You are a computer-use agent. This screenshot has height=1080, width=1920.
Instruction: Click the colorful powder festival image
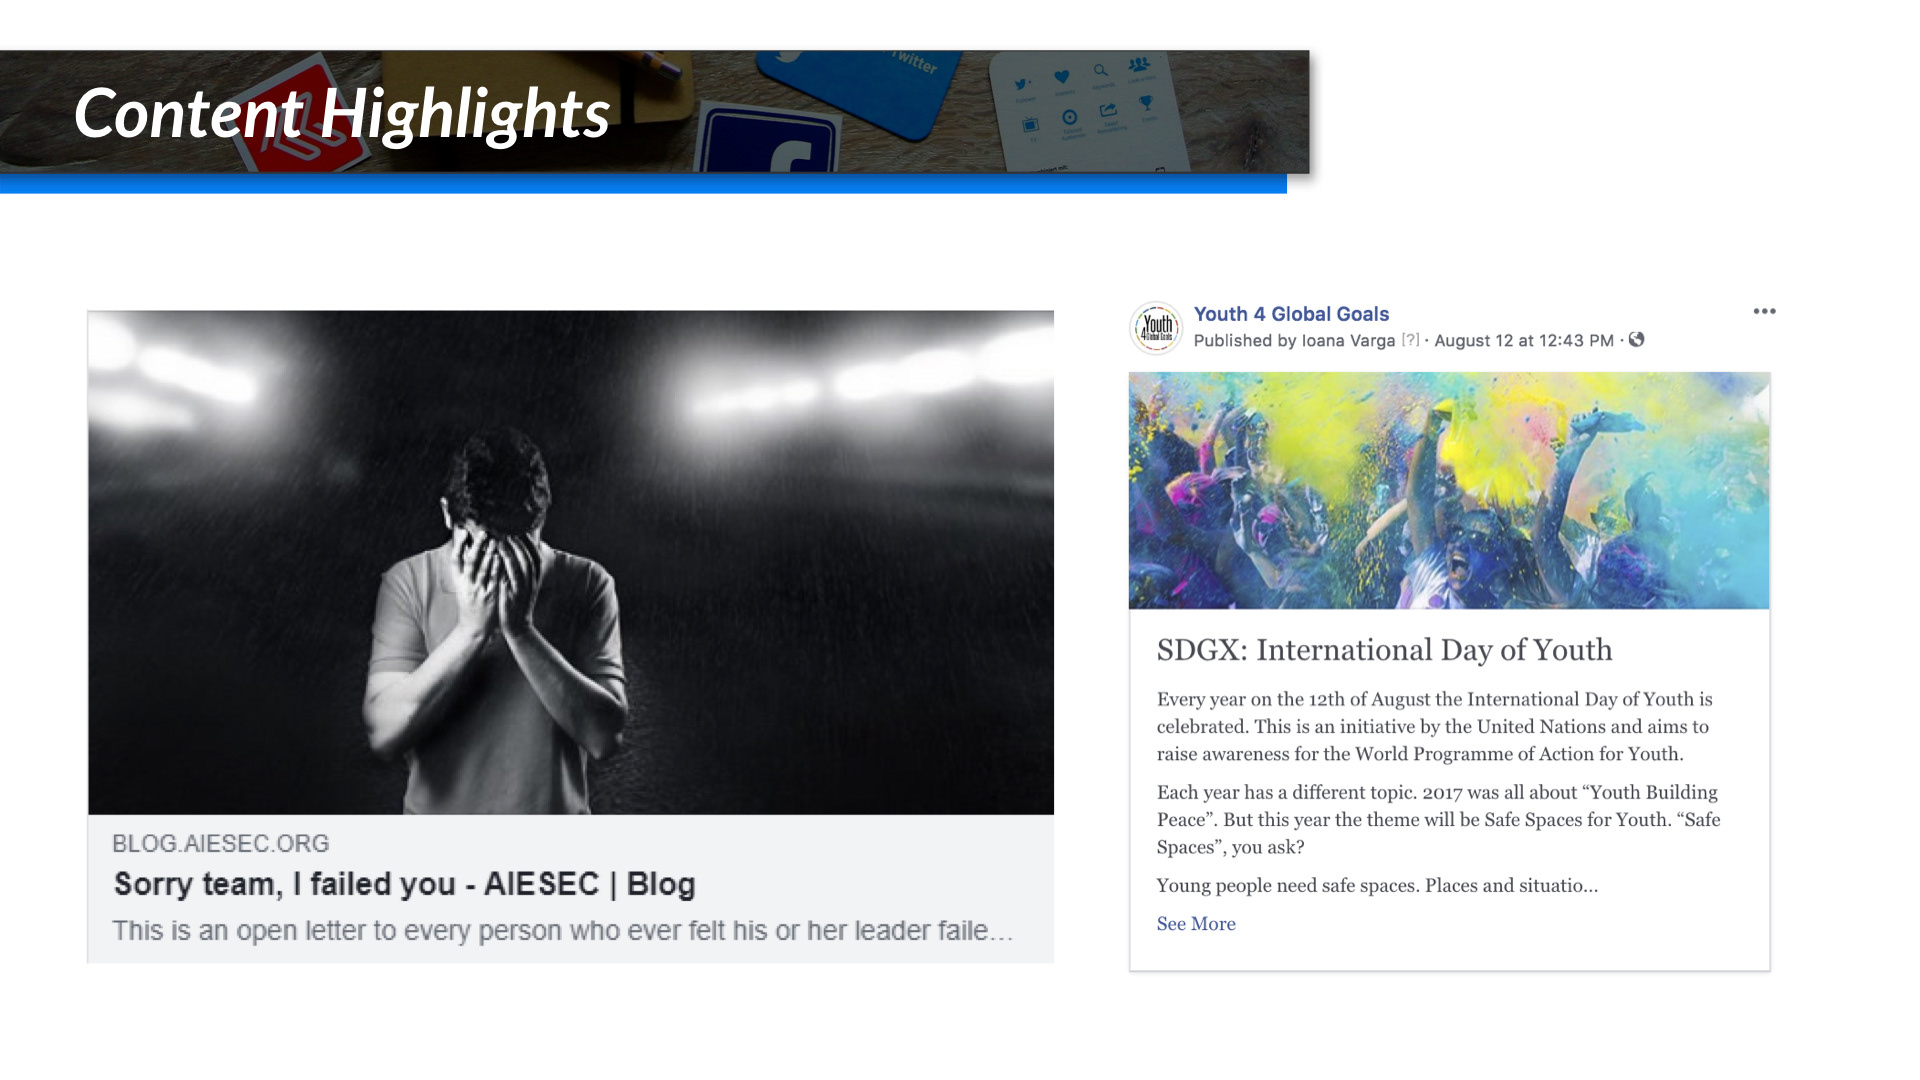click(x=1449, y=491)
